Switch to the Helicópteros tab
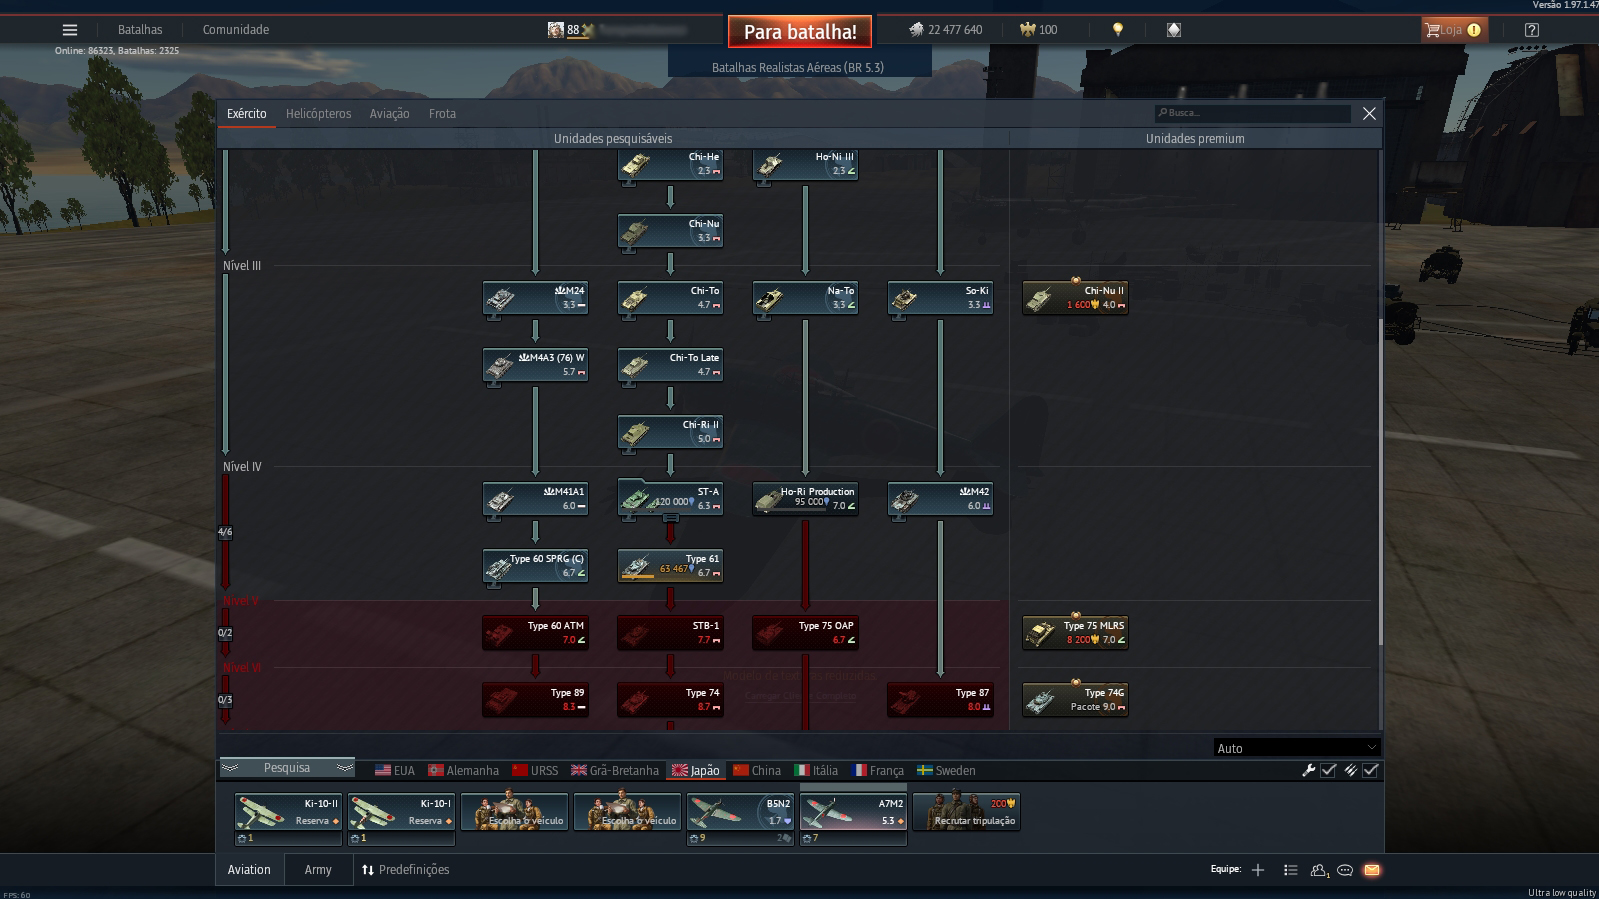Viewport: 1599px width, 899px height. click(318, 114)
